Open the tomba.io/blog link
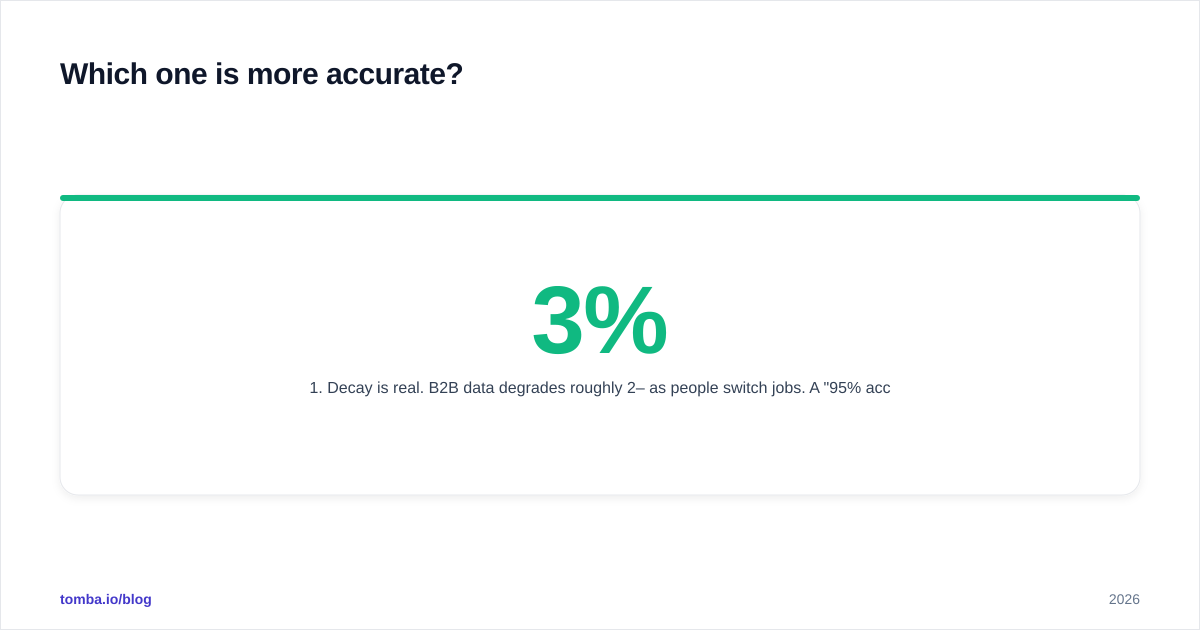The image size is (1200, 630). (106, 599)
